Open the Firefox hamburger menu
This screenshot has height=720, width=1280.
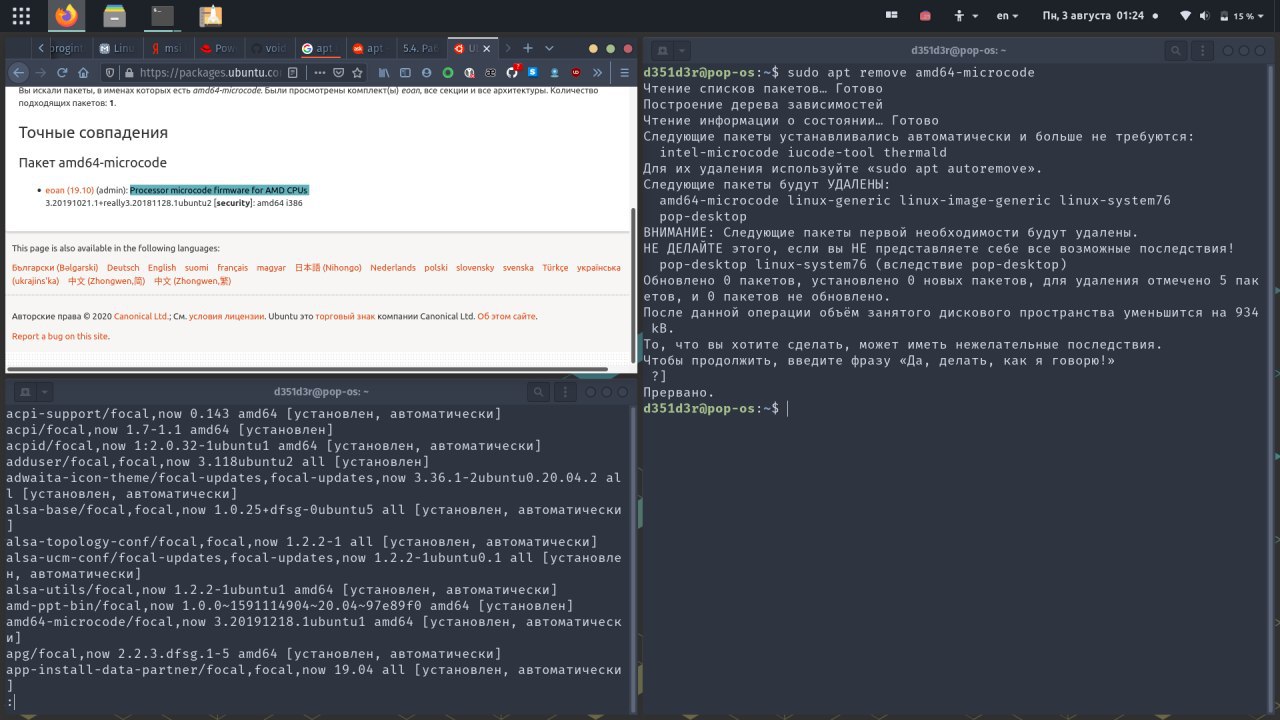point(625,72)
